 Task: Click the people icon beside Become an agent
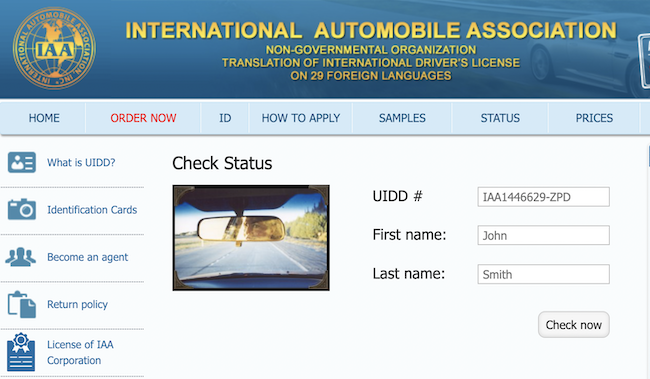tap(20, 257)
